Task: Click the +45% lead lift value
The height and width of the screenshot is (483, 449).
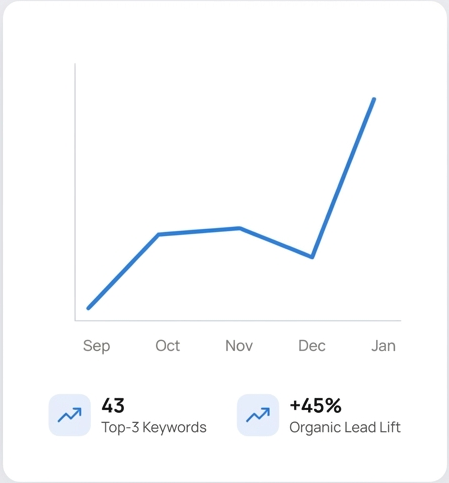Action: tap(315, 405)
